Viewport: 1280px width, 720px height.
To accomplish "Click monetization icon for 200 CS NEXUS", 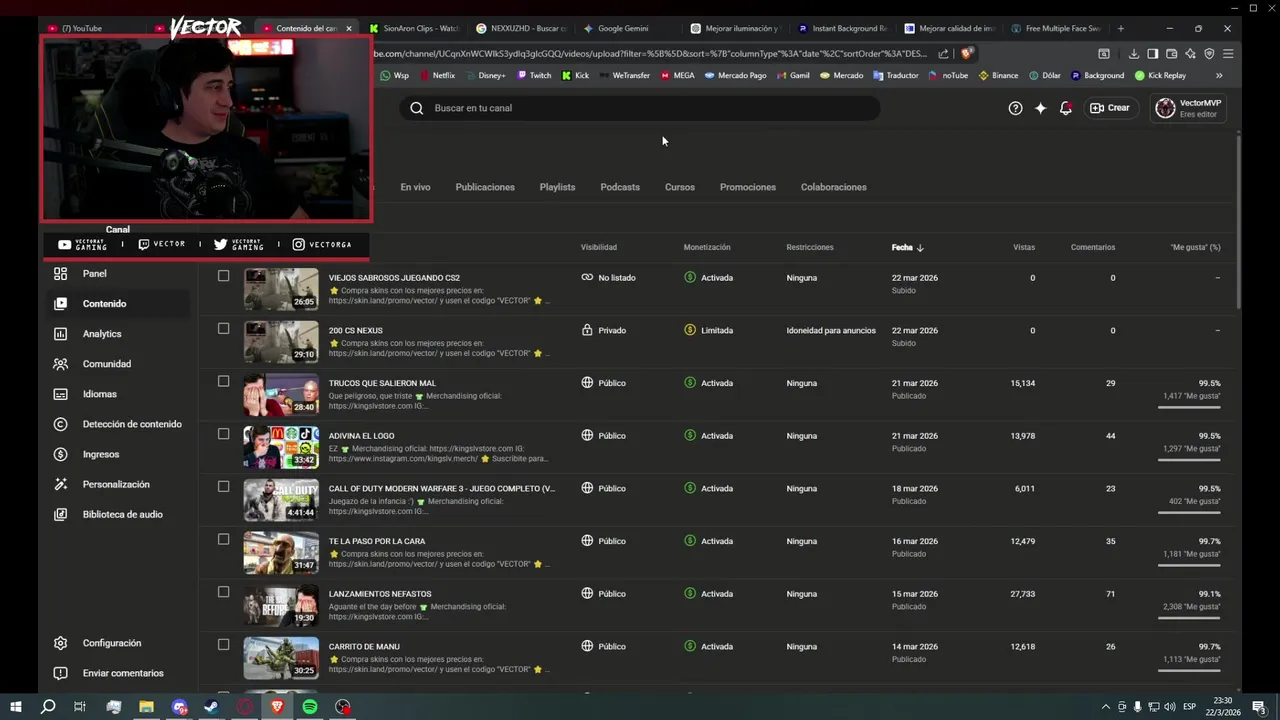I will 690,330.
